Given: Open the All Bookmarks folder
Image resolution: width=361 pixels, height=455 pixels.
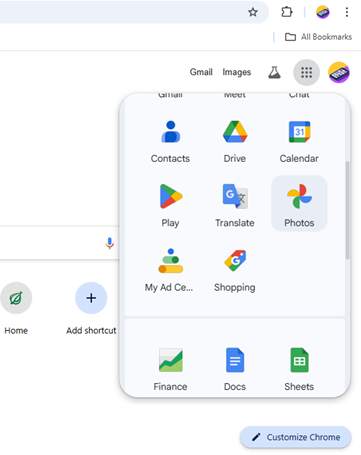Looking at the screenshot, I should click(318, 37).
